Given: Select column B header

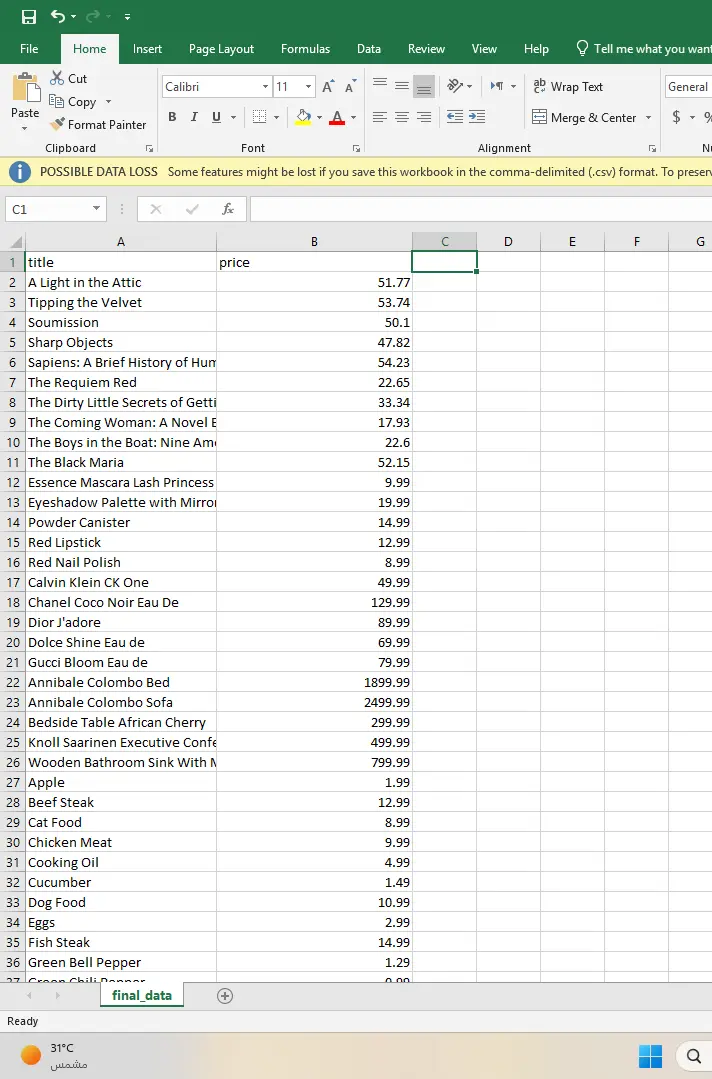Looking at the screenshot, I should 314,242.
